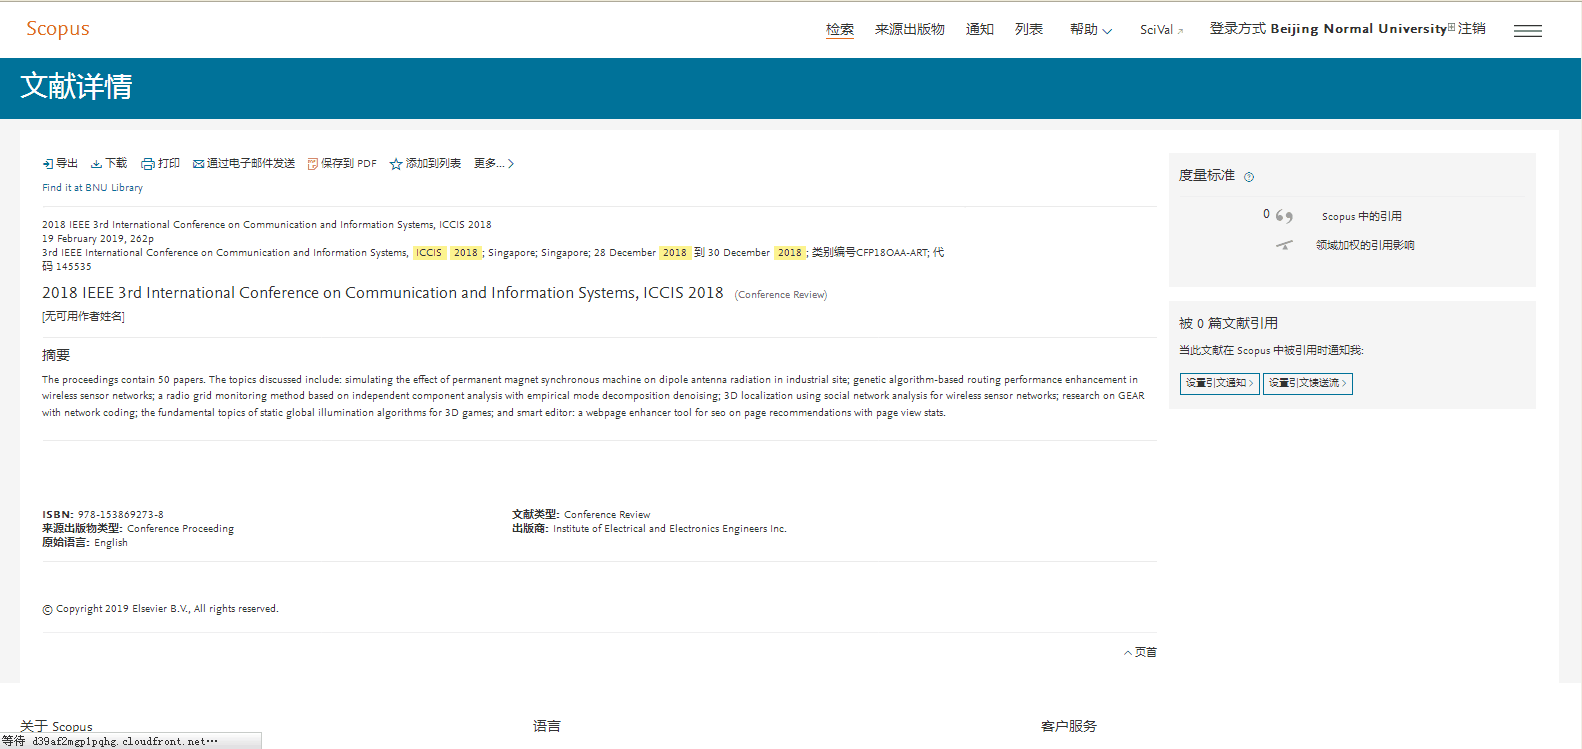
Task: Open 列表 lists page
Action: click(1029, 30)
